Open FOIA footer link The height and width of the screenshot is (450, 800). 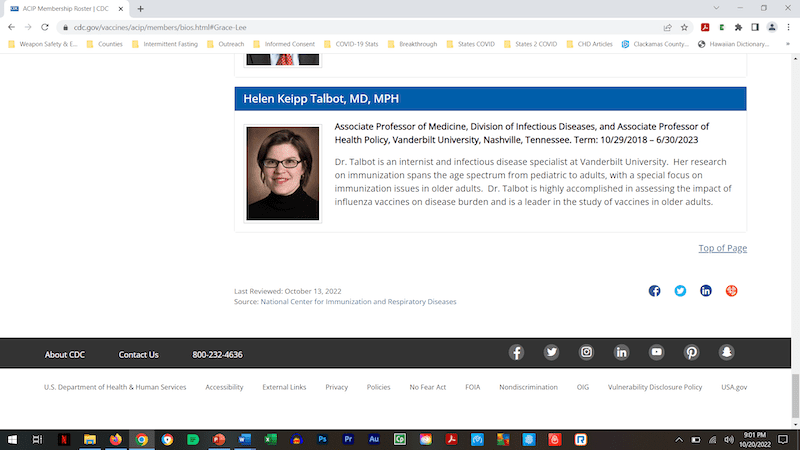pos(472,387)
